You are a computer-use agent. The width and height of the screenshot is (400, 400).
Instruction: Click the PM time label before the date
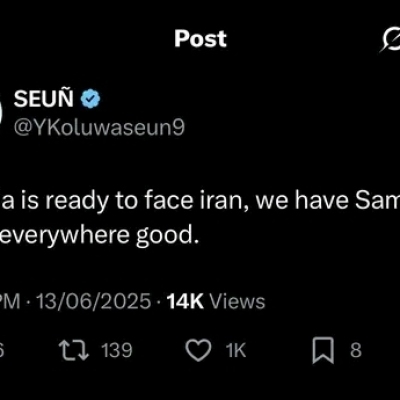tap(10, 301)
